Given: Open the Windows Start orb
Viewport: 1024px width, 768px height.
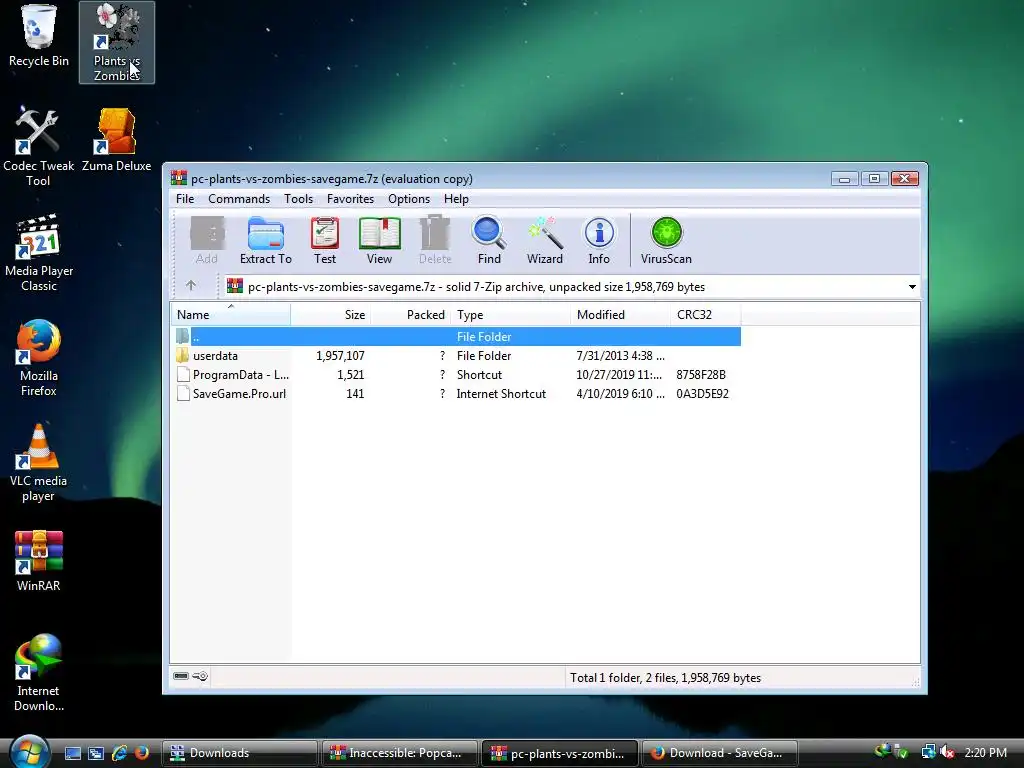Looking at the screenshot, I should click(x=30, y=751).
